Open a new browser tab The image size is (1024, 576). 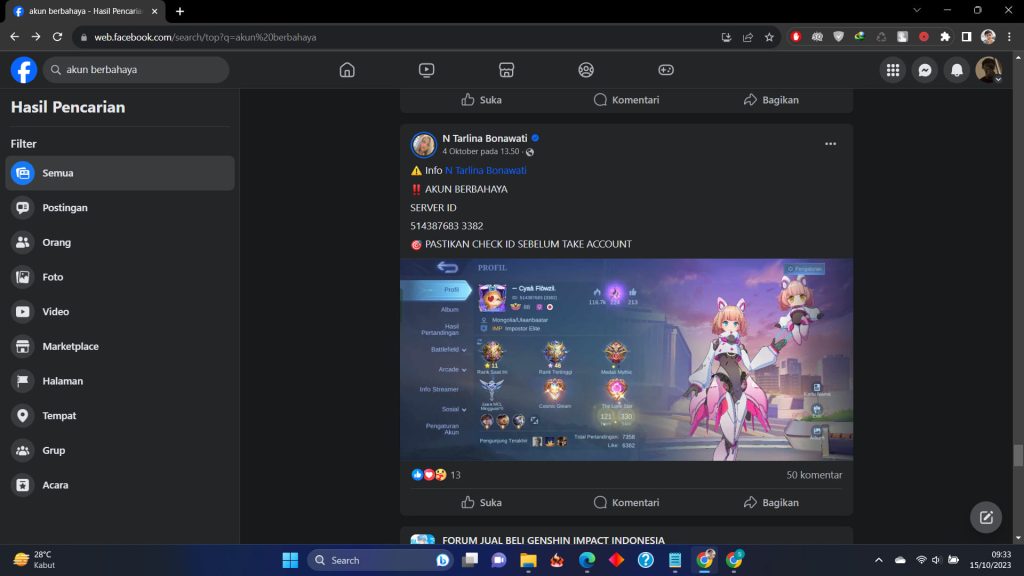[180, 11]
